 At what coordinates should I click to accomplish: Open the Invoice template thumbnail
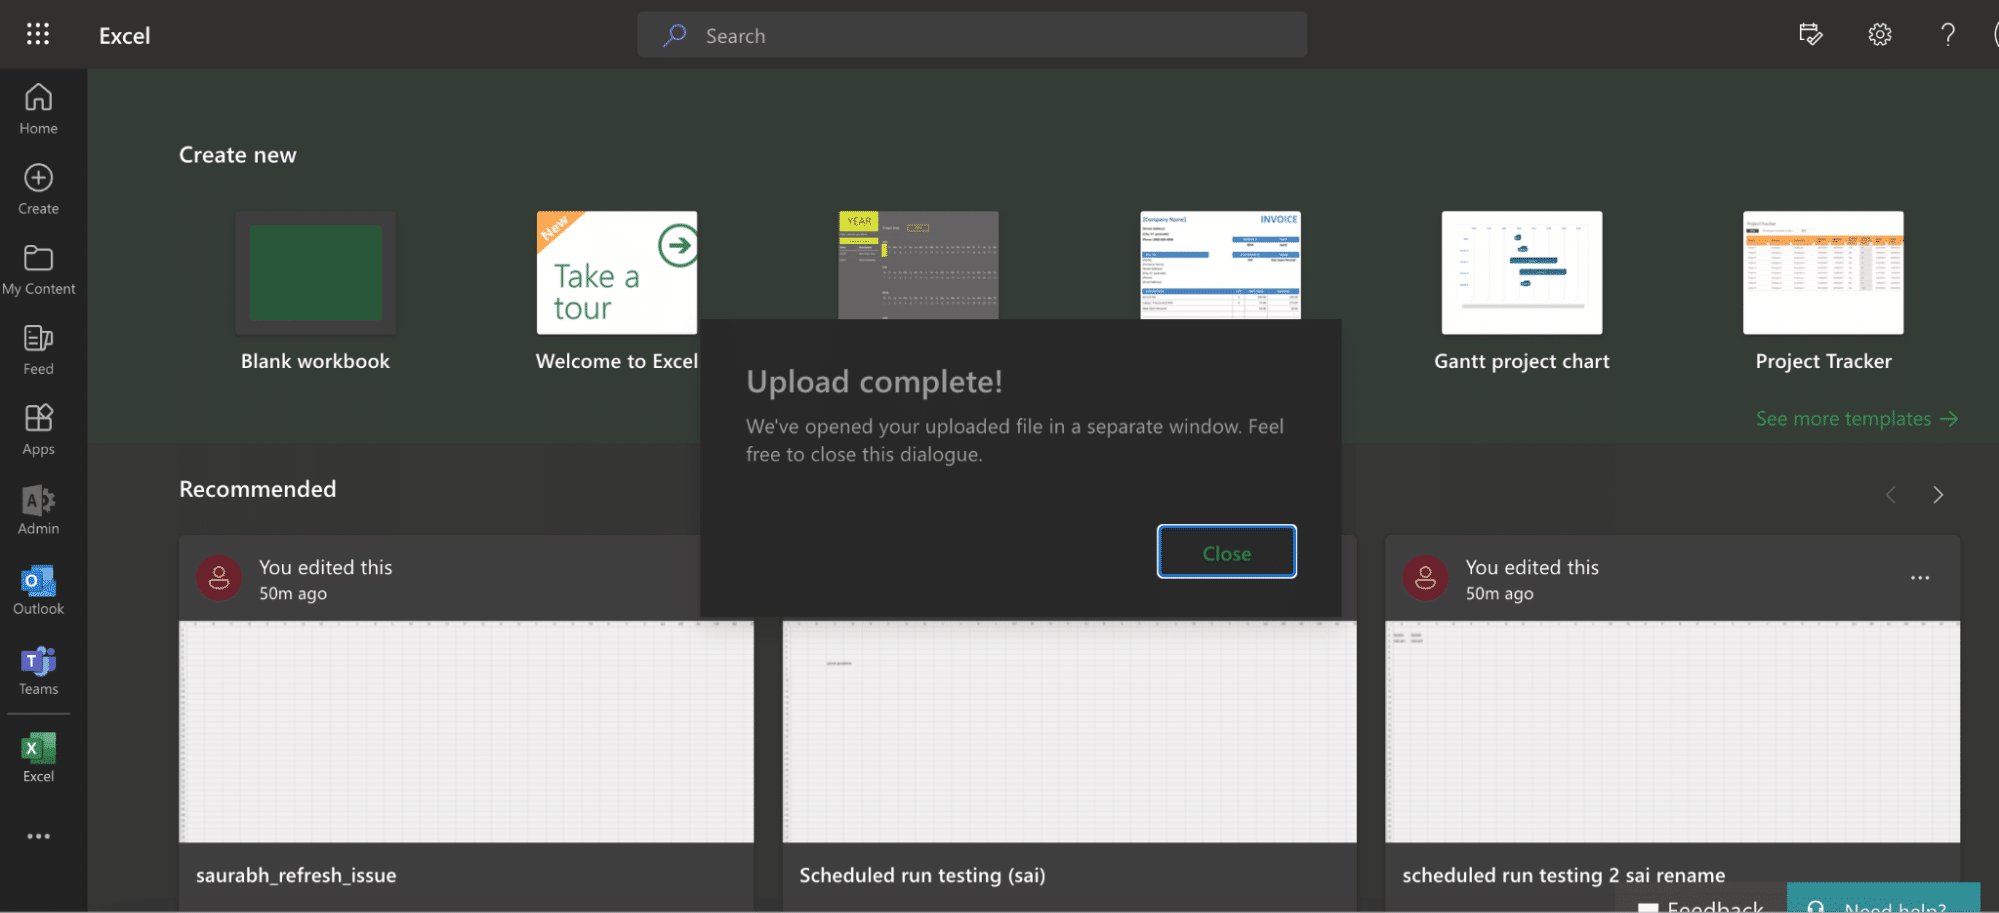pos(1220,265)
